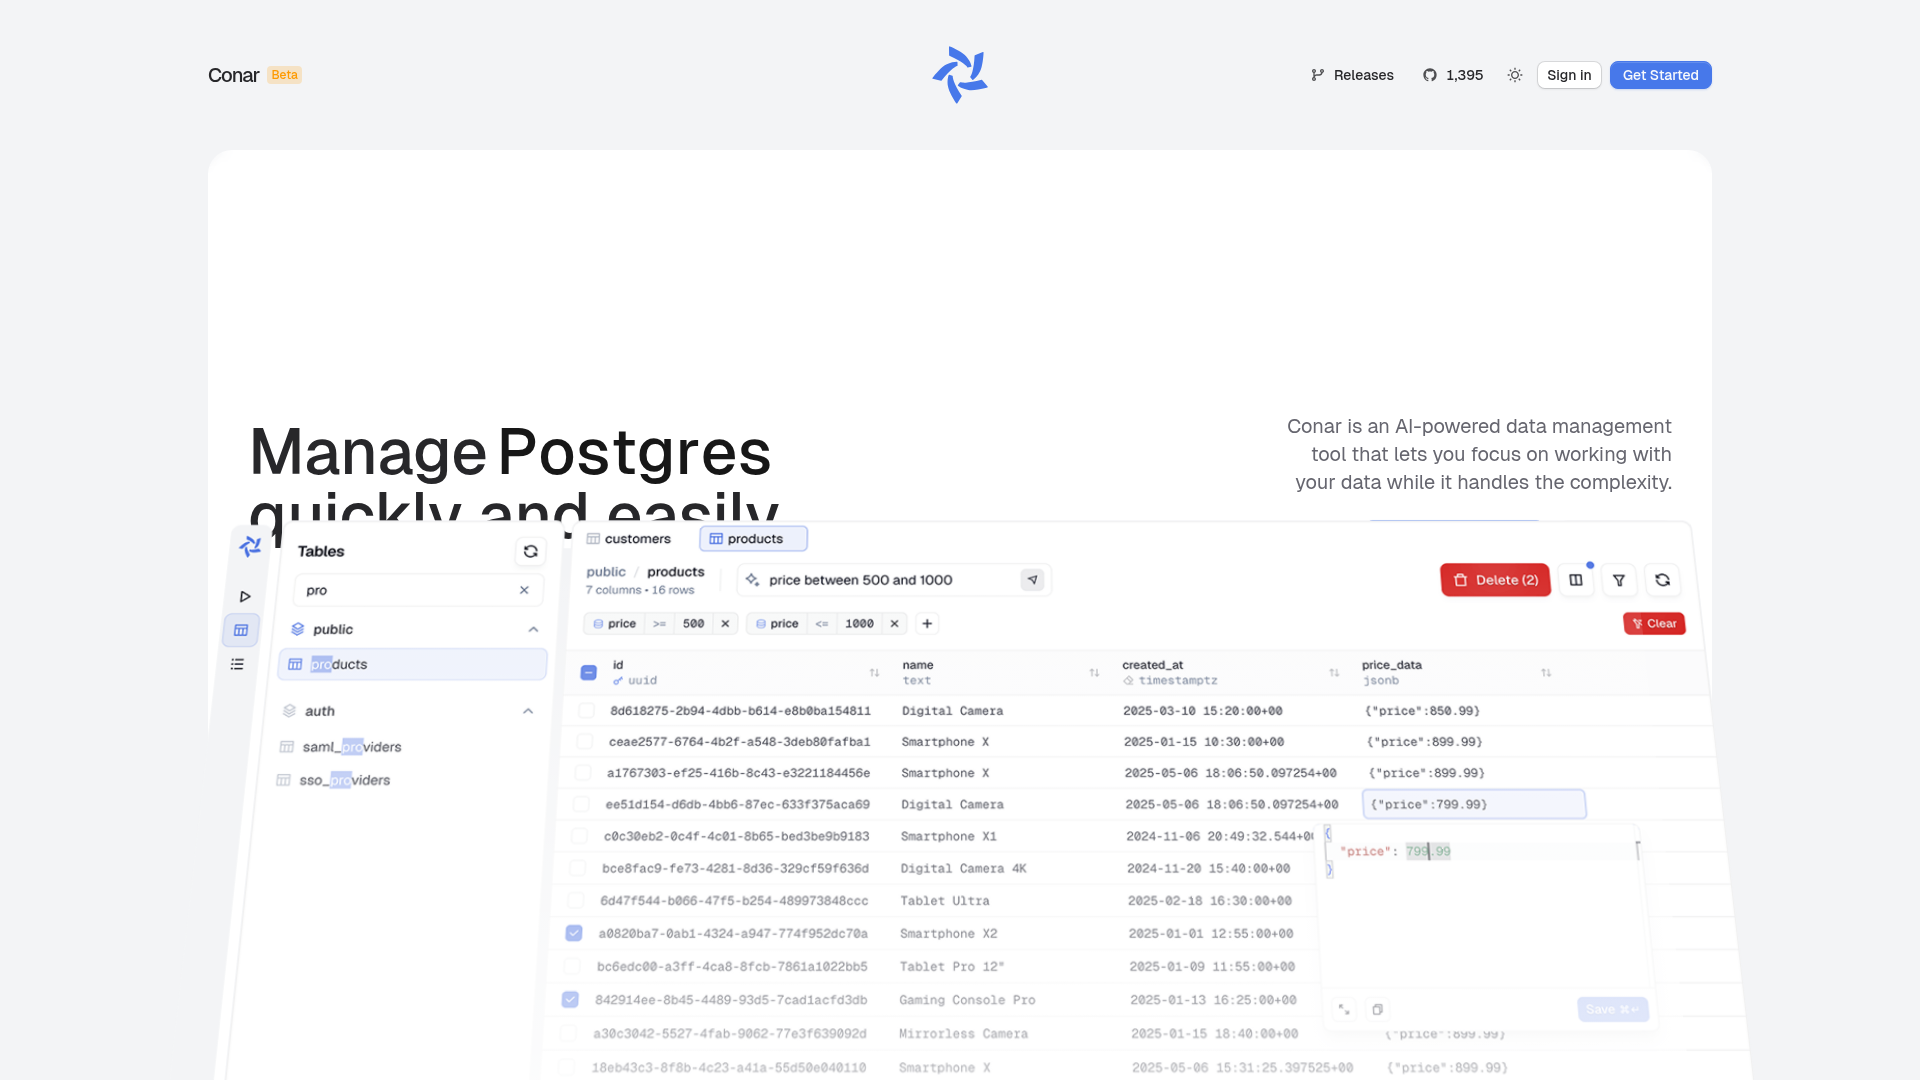Refresh the Tables list
Screen dimensions: 1920x1080
point(531,551)
